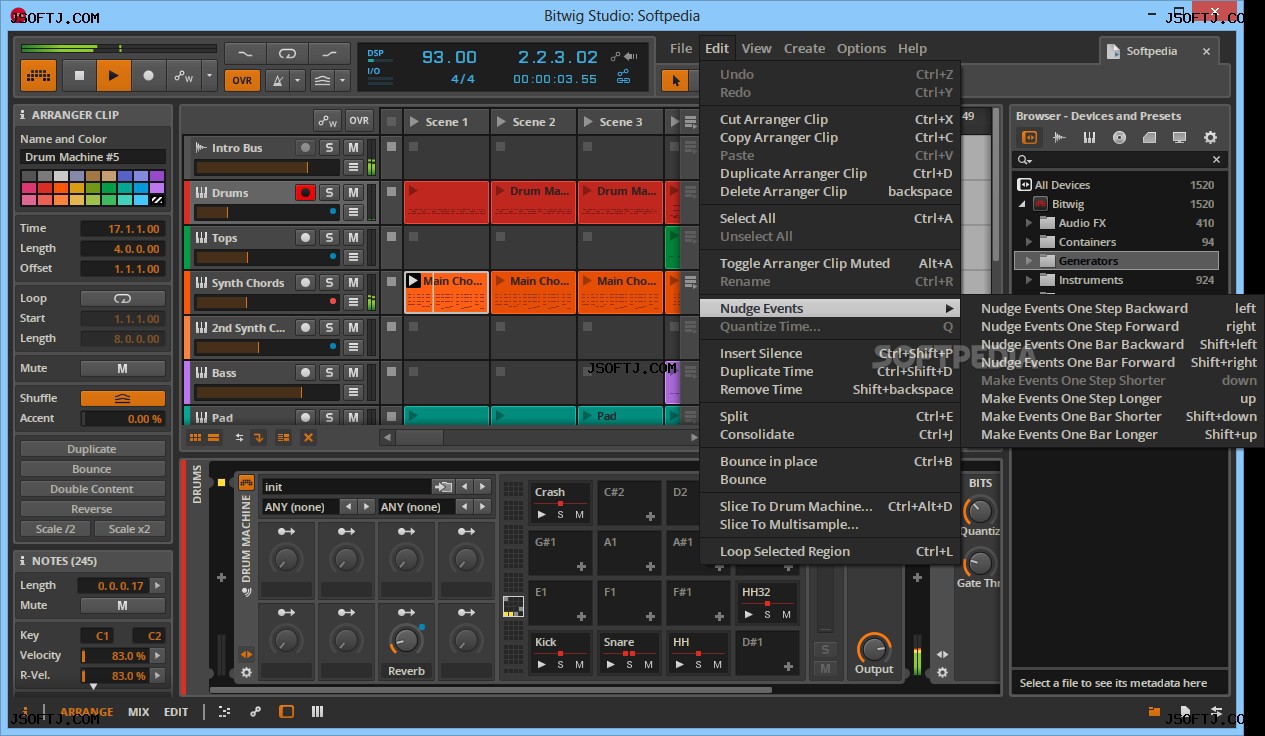1265x736 pixels.
Task: Switch to EDIT view
Action: (x=176, y=712)
